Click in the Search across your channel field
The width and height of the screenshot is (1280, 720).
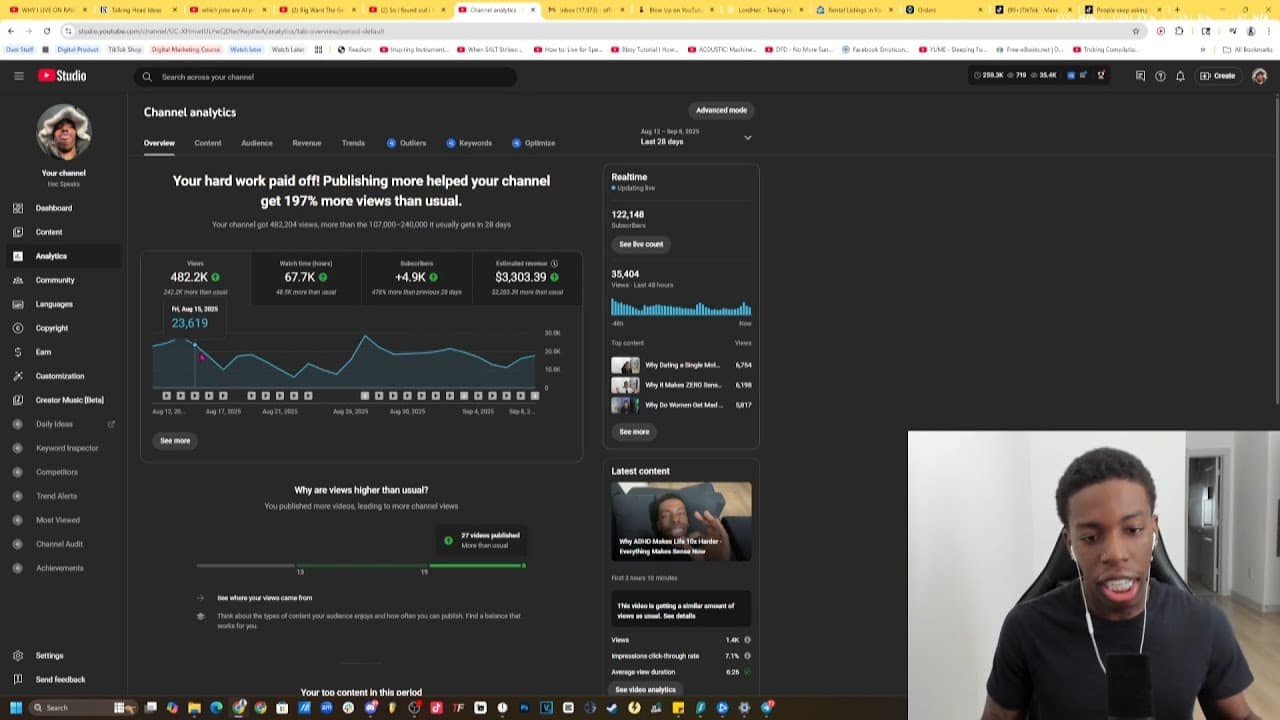pyautogui.click(x=326, y=77)
